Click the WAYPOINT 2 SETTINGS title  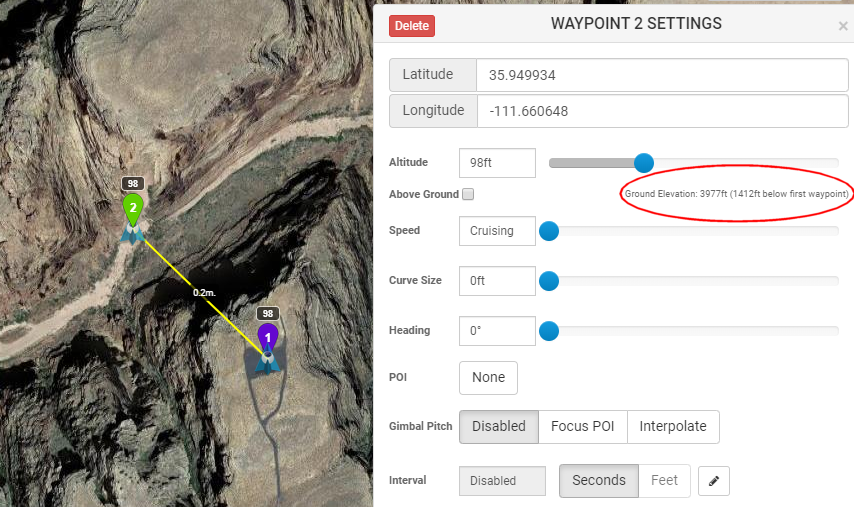click(636, 23)
